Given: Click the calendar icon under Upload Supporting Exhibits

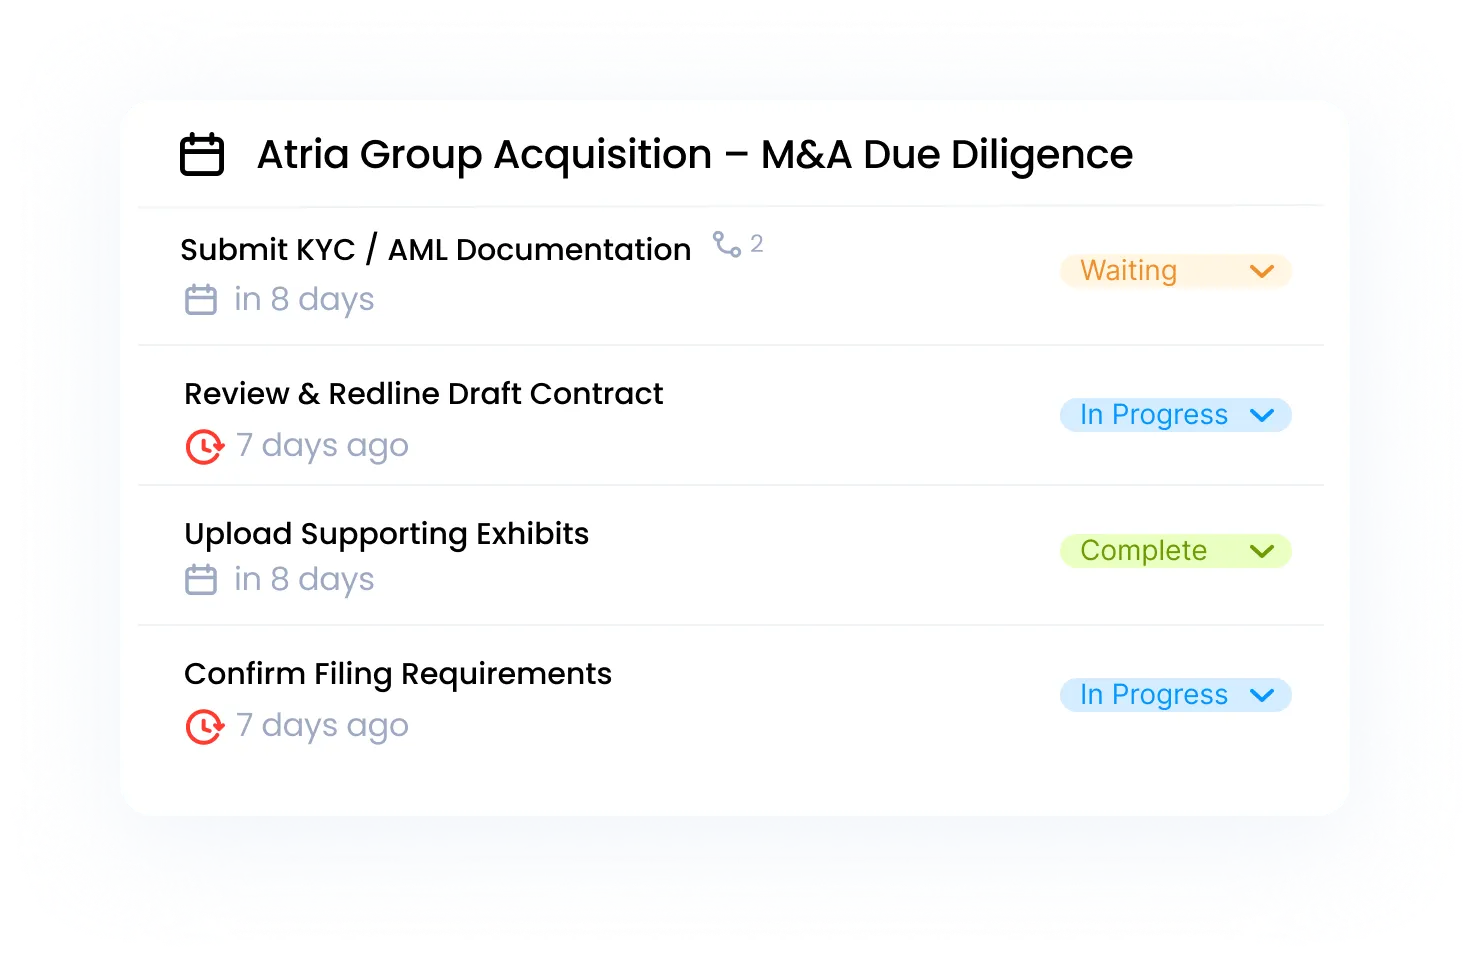Looking at the screenshot, I should [x=201, y=578].
